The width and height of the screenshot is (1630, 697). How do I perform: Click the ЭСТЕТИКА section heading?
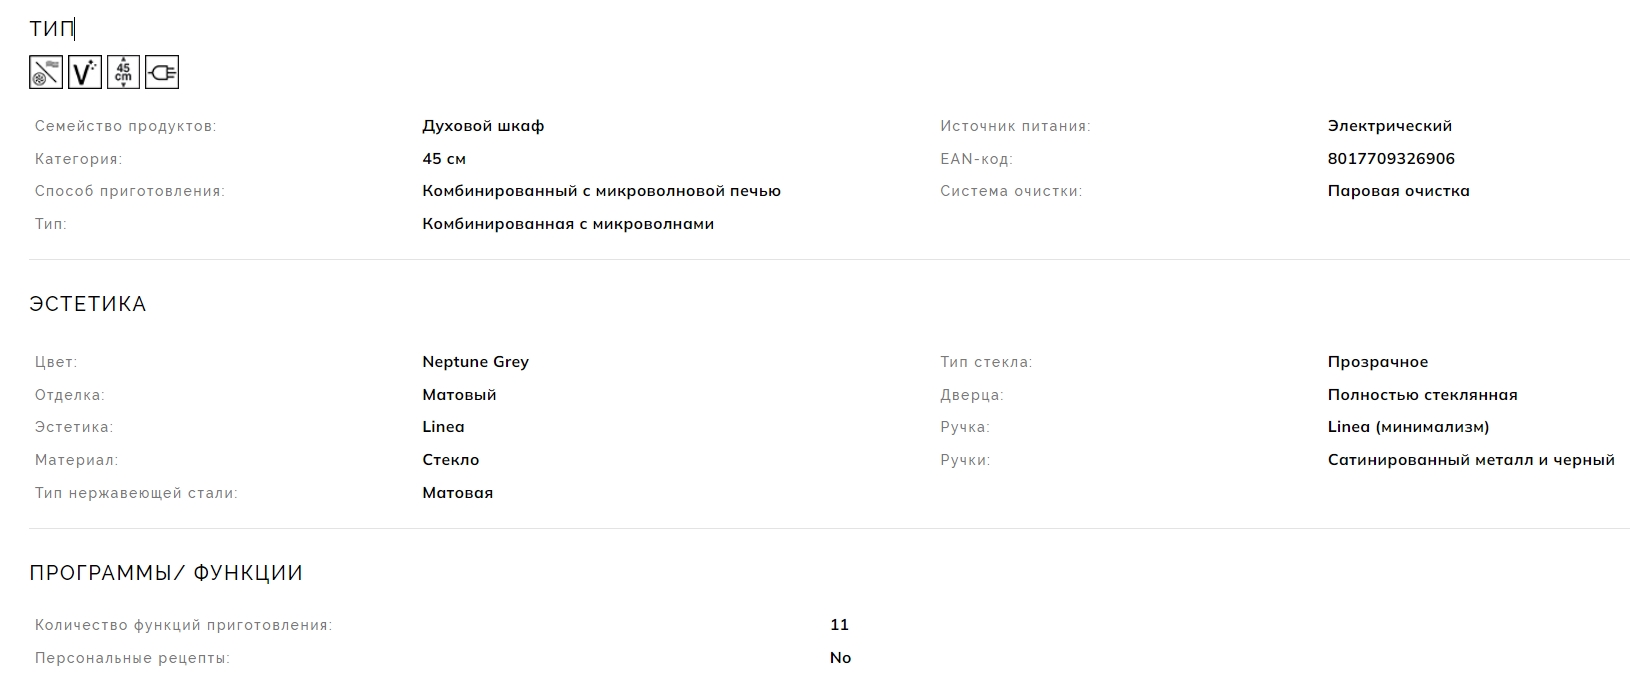point(88,304)
